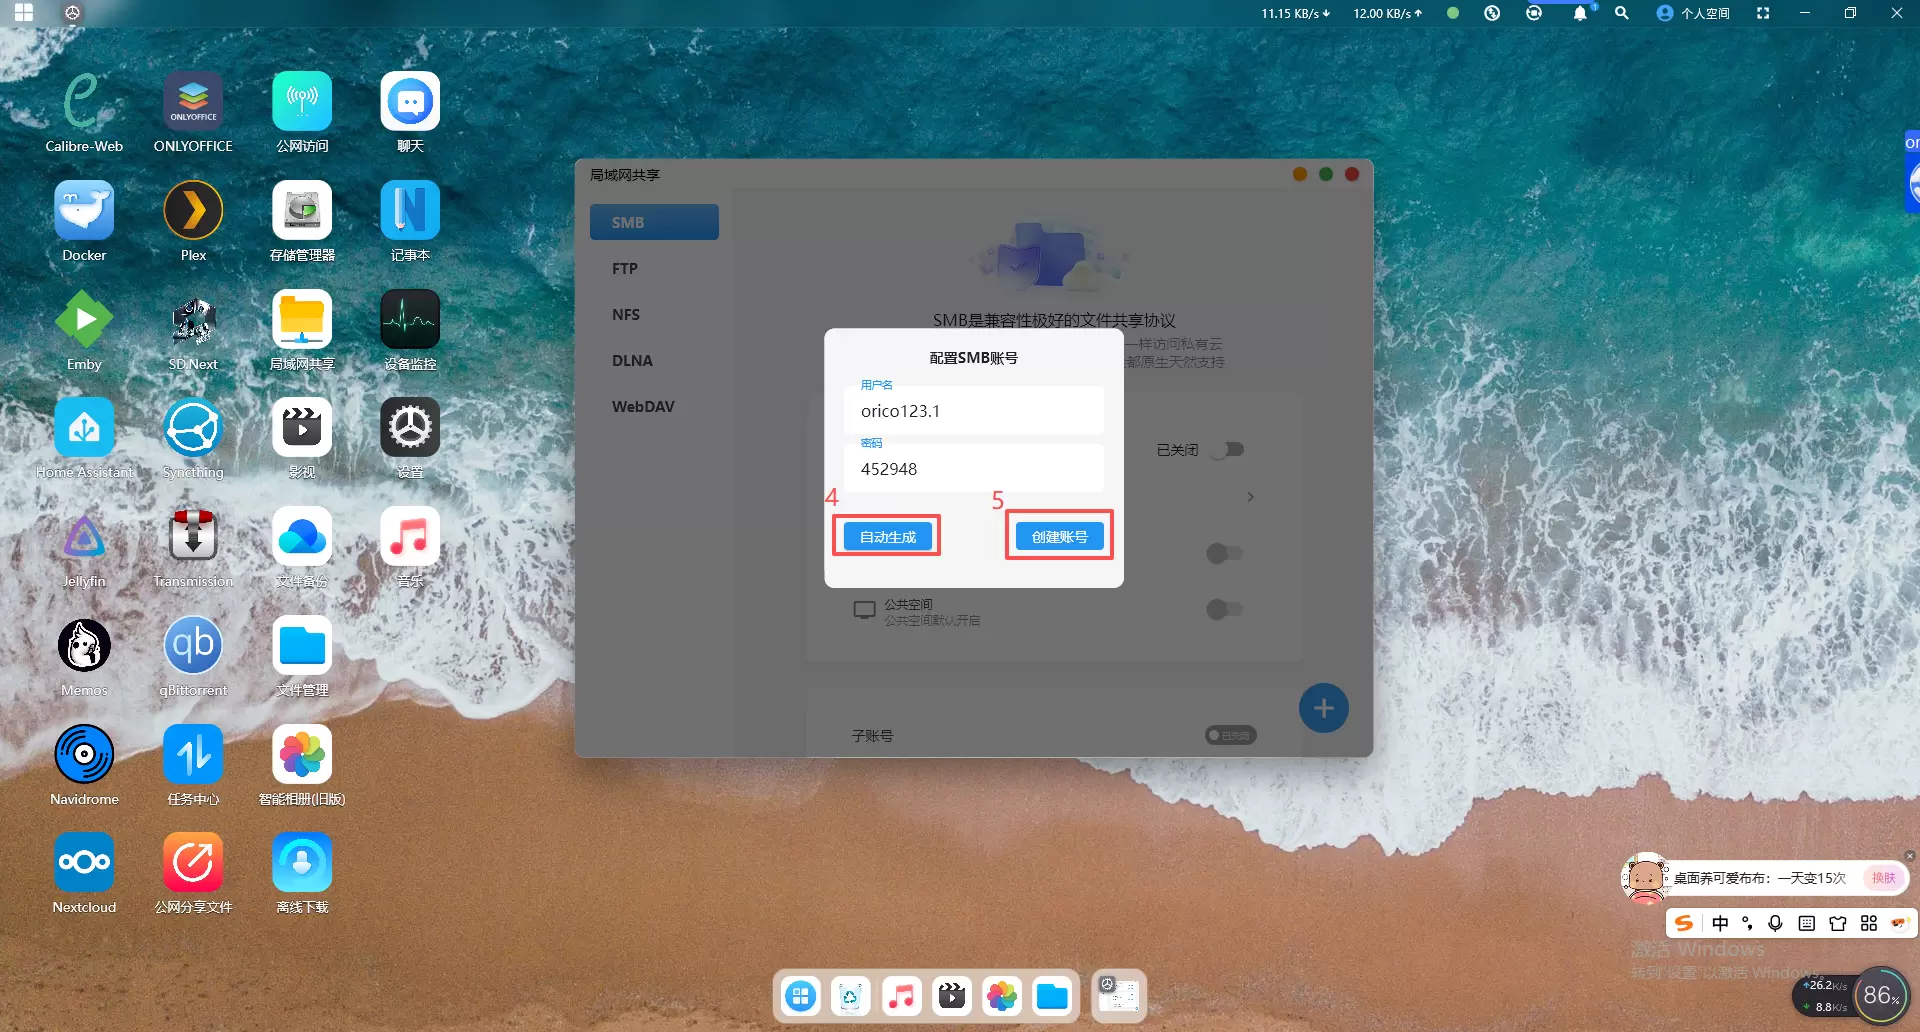
Task: Click the 自动生成 button
Action: [x=887, y=537]
